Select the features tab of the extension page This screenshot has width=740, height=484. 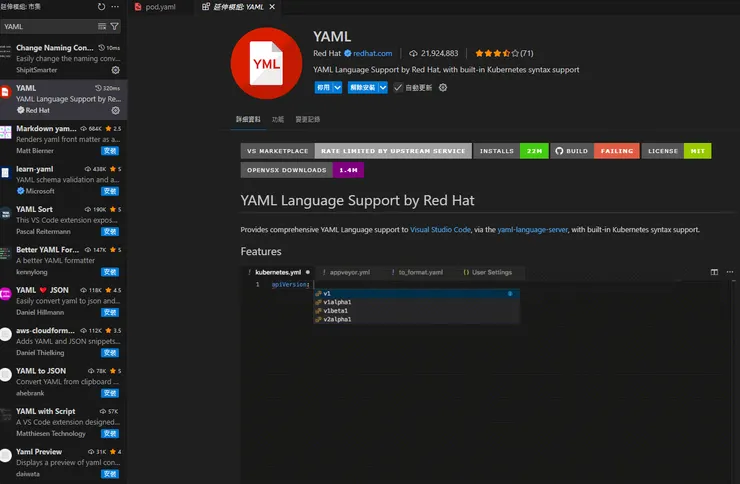pyautogui.click(x=278, y=119)
